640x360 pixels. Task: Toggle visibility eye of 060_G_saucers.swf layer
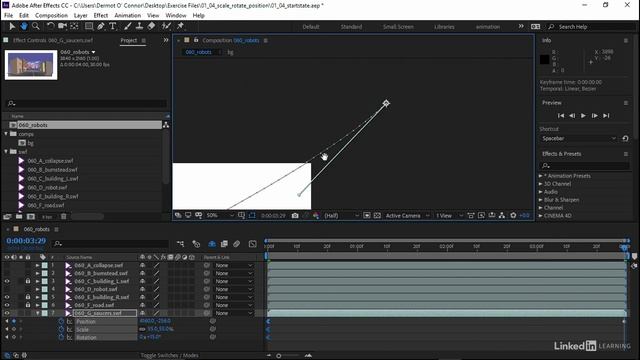pos(7,313)
